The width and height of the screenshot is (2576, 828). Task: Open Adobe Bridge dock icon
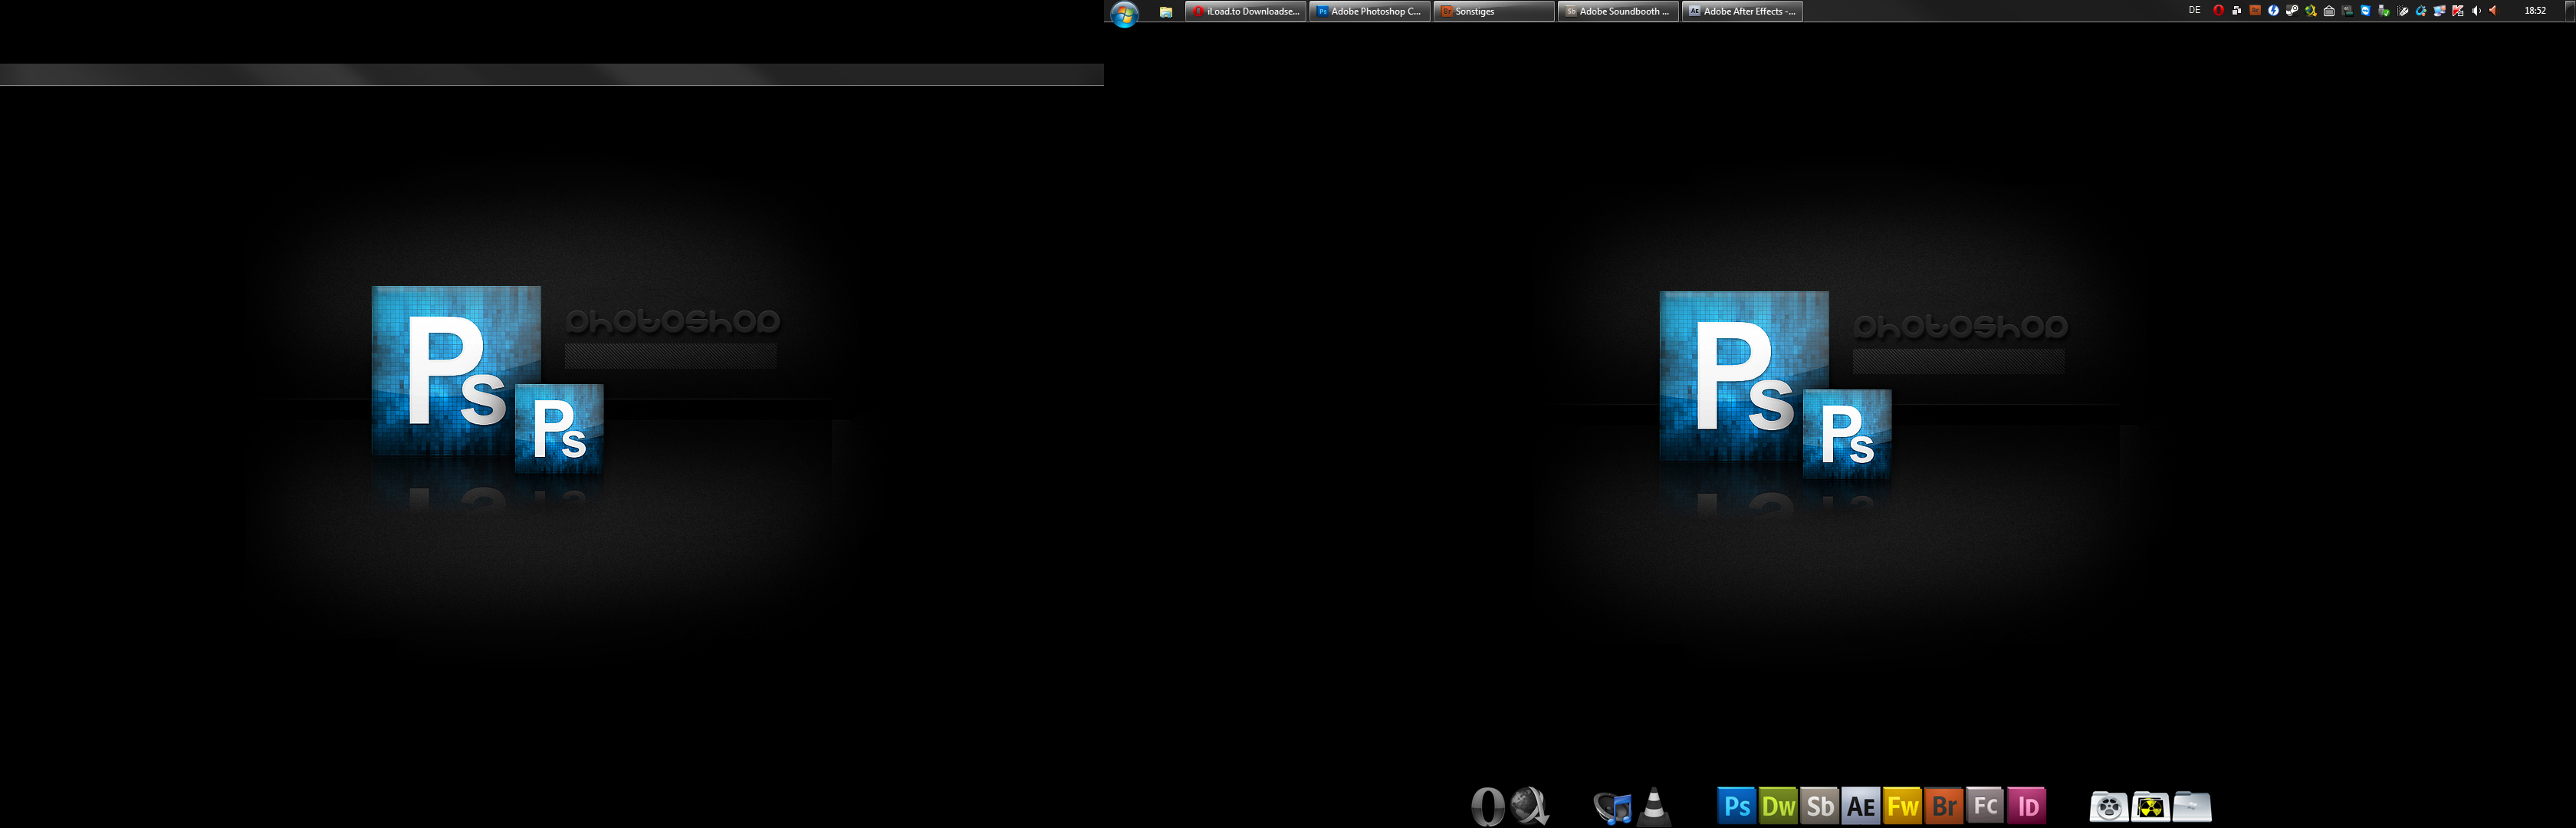coord(1944,805)
